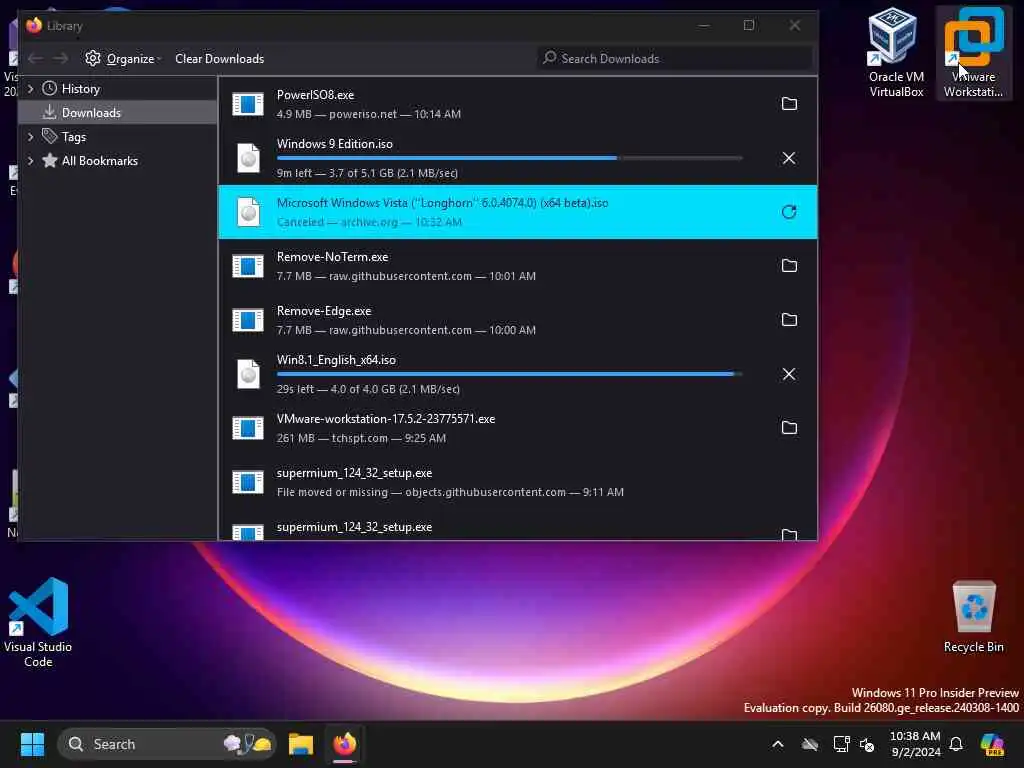Open Visual Studio Code desktop shortcut
The image size is (1024, 768).
[x=38, y=622]
